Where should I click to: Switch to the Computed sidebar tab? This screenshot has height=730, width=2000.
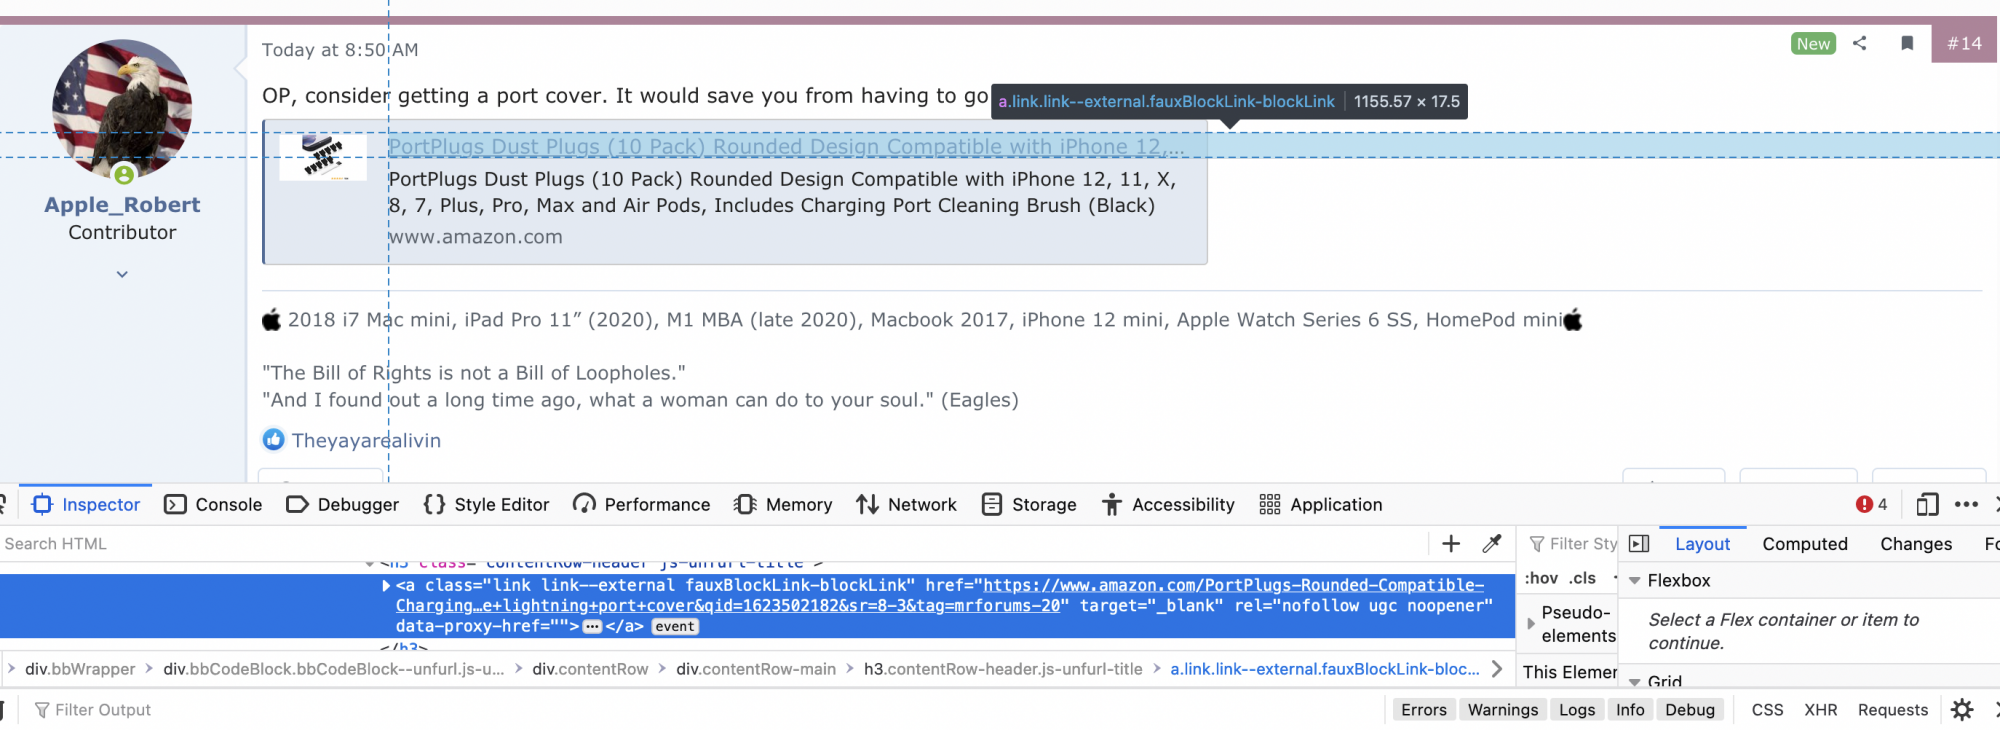1804,544
